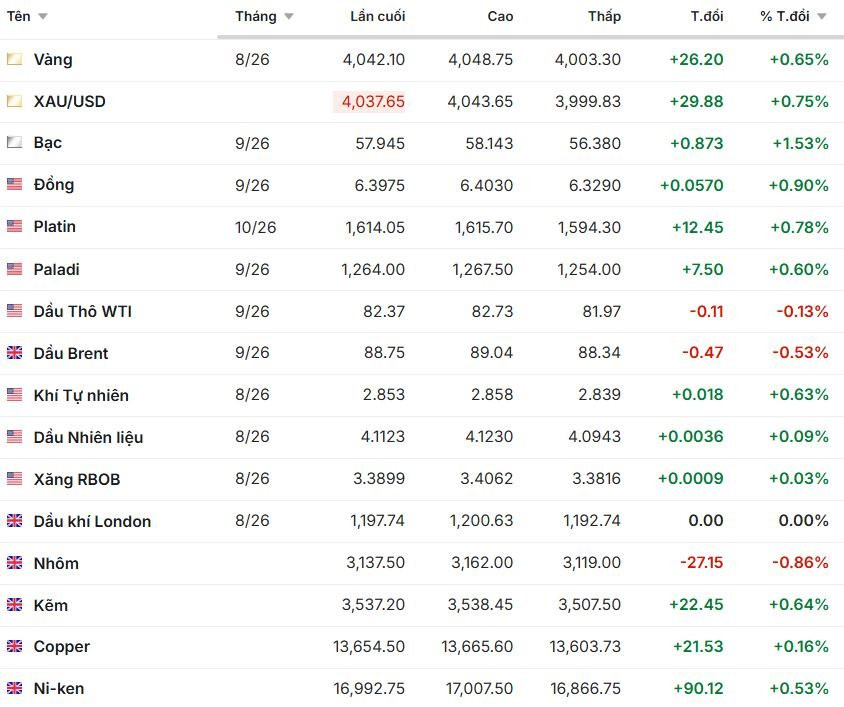Open the Vàng commodity link
This screenshot has width=844, height=707.
tap(53, 59)
